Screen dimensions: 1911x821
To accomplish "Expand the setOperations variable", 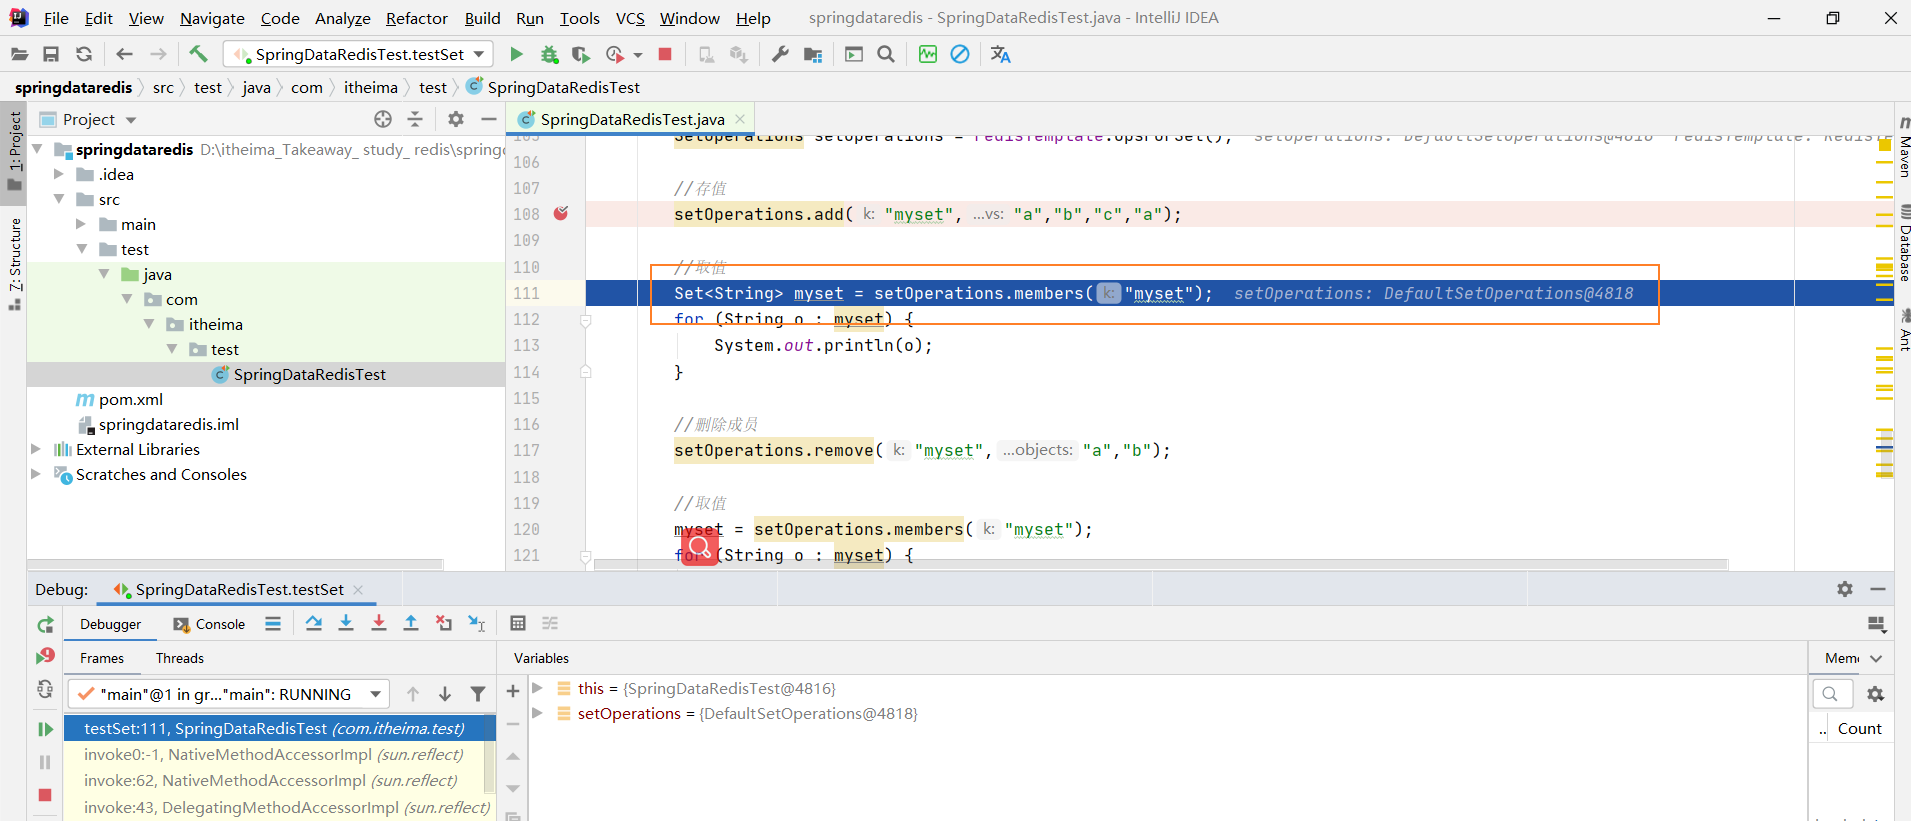I will pyautogui.click(x=538, y=713).
